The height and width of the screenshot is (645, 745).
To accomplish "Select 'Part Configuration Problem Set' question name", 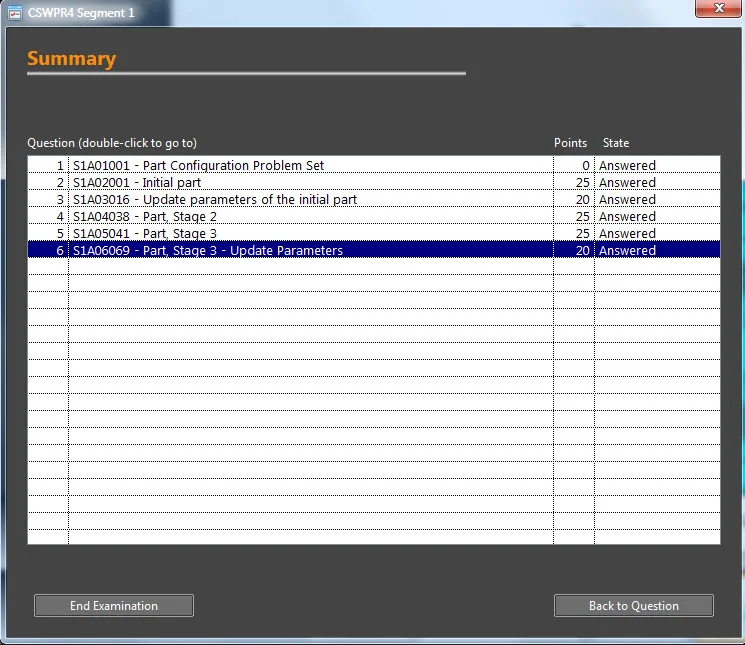I will click(198, 166).
